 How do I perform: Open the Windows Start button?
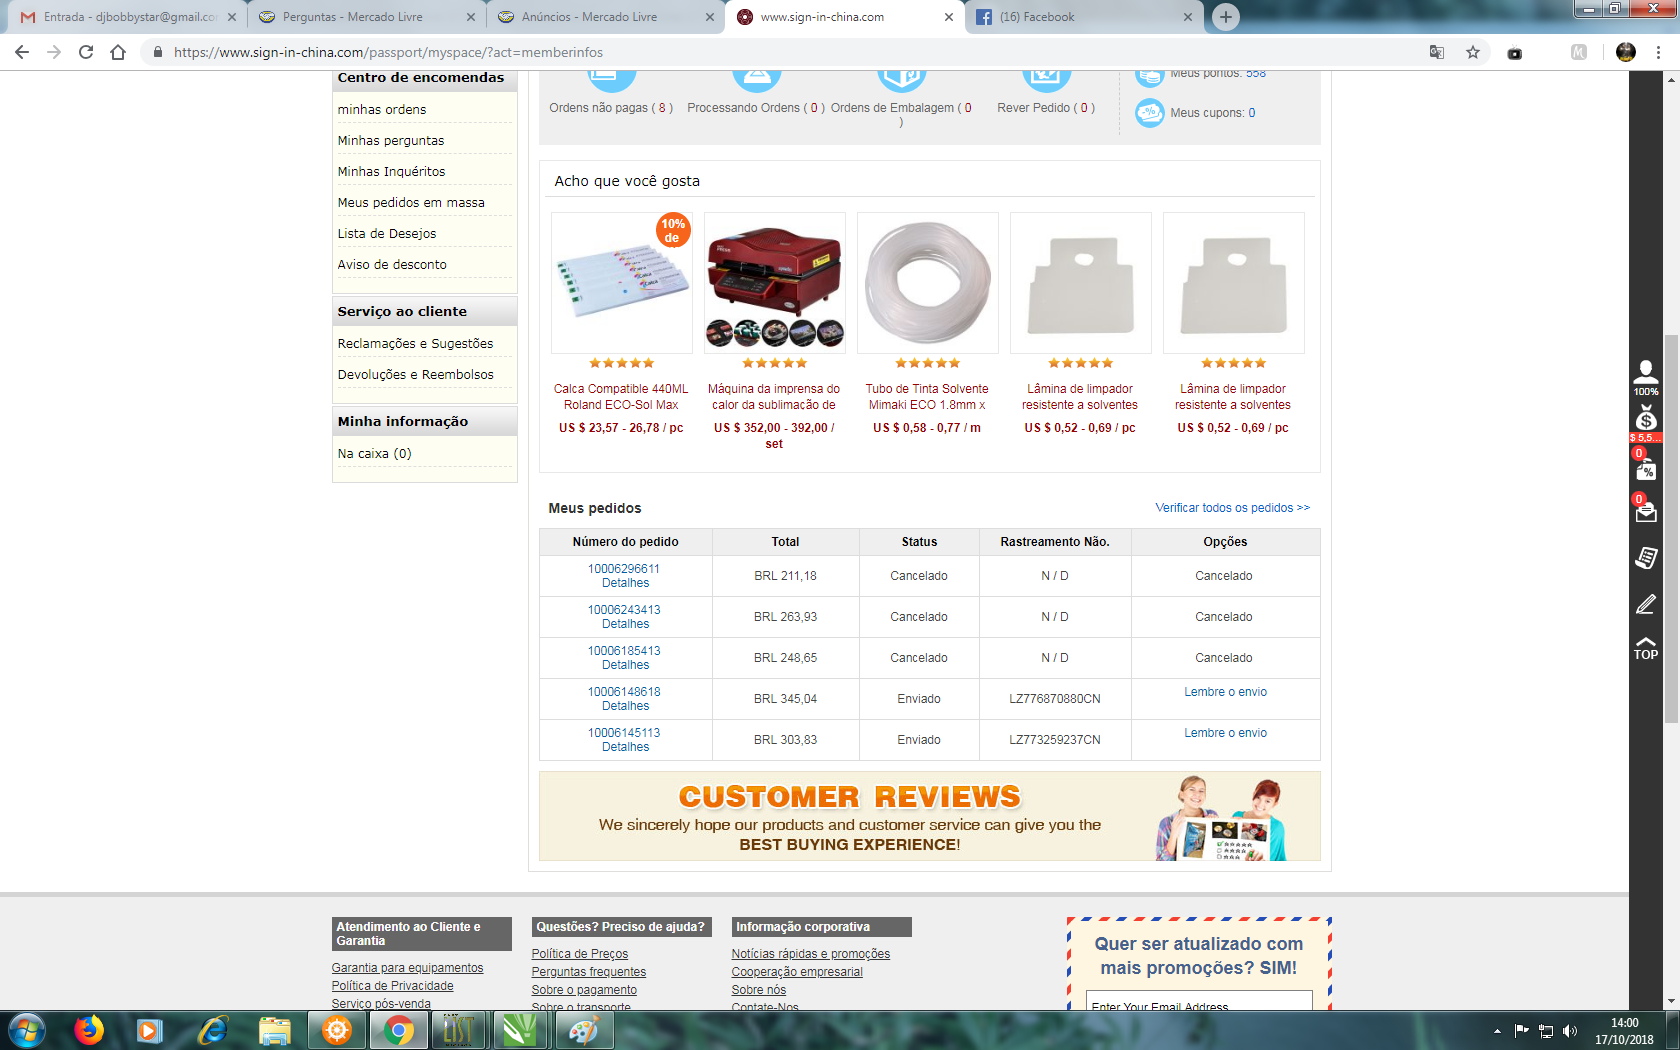[x=27, y=1030]
